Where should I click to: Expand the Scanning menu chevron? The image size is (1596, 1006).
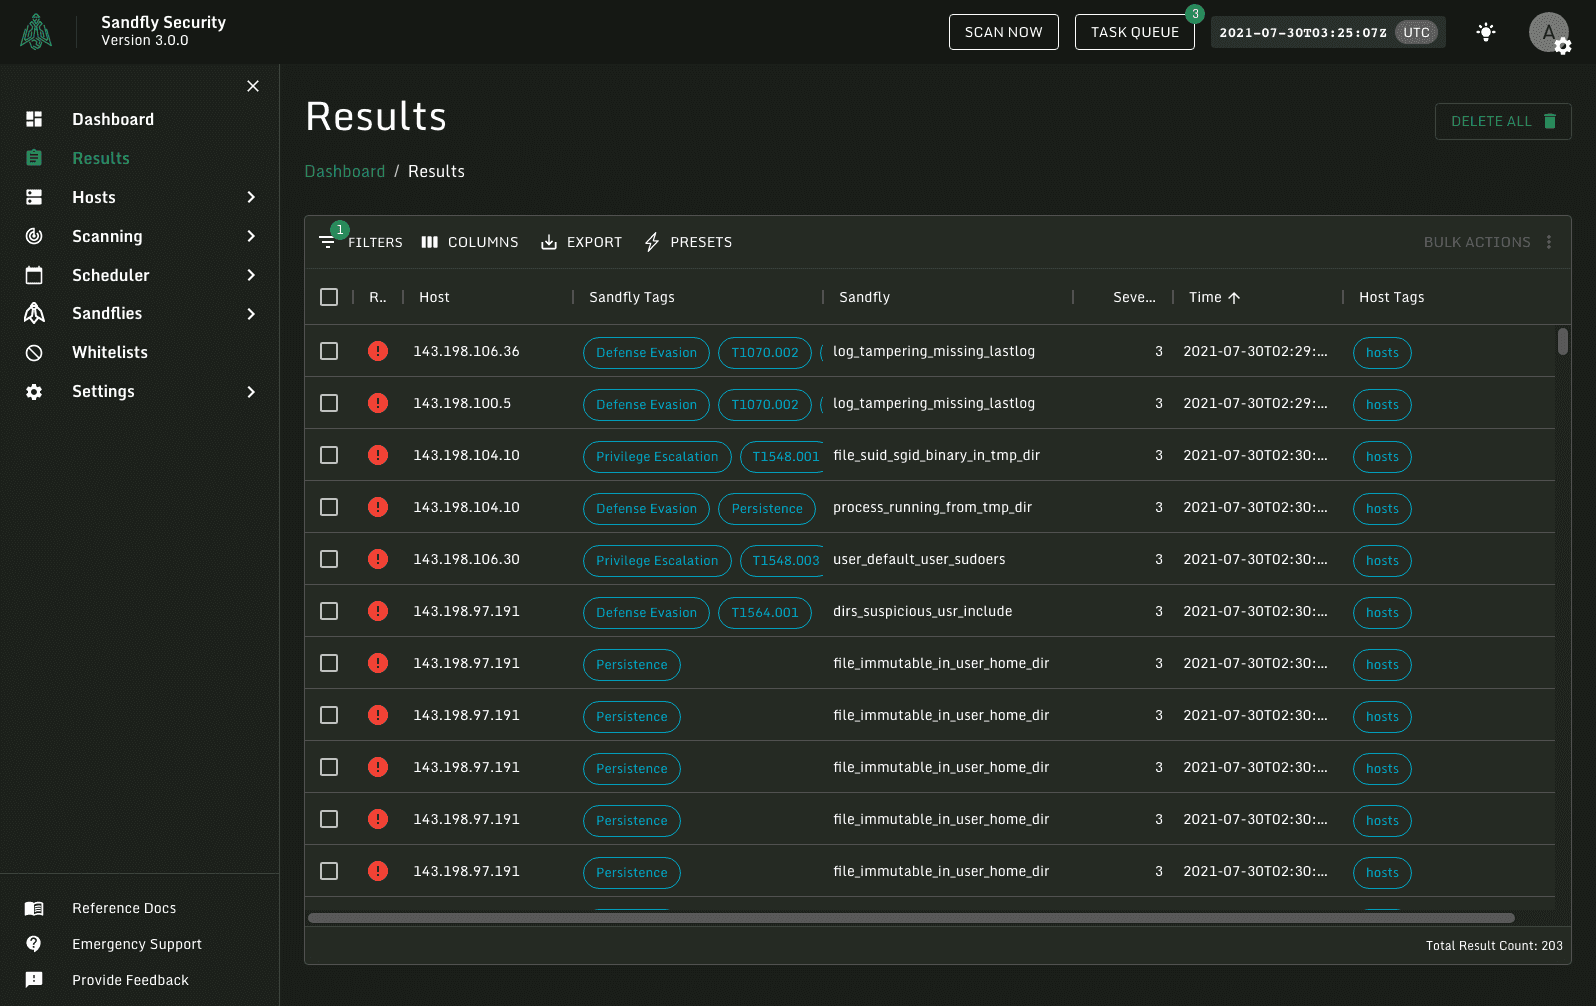pyautogui.click(x=251, y=236)
